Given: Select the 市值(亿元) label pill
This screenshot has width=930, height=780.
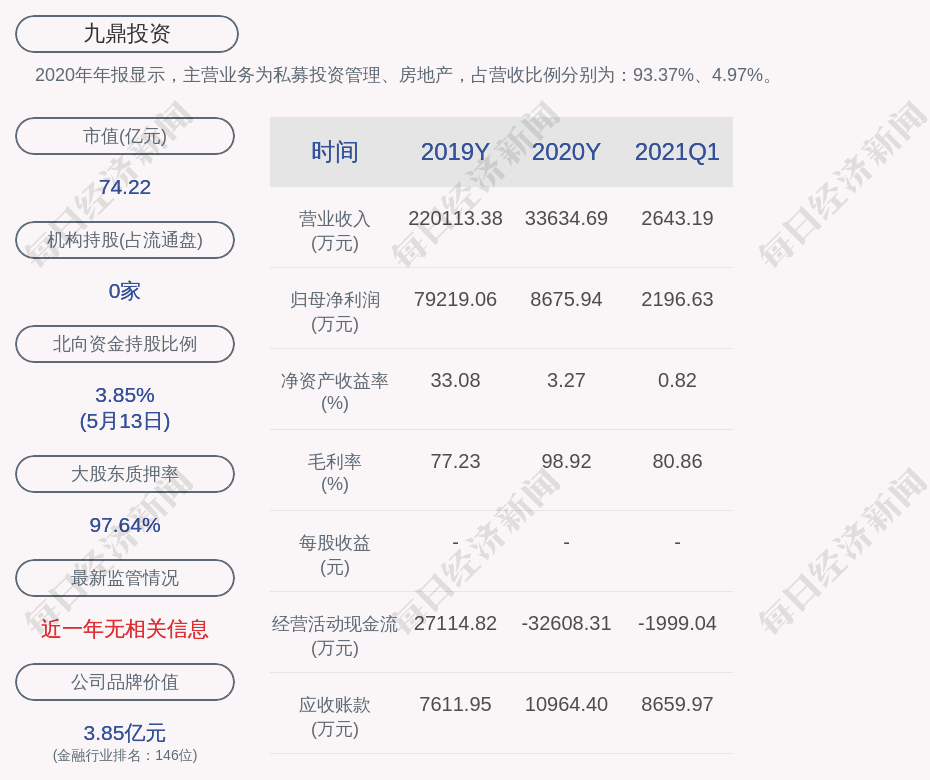Looking at the screenshot, I should pos(125,136).
